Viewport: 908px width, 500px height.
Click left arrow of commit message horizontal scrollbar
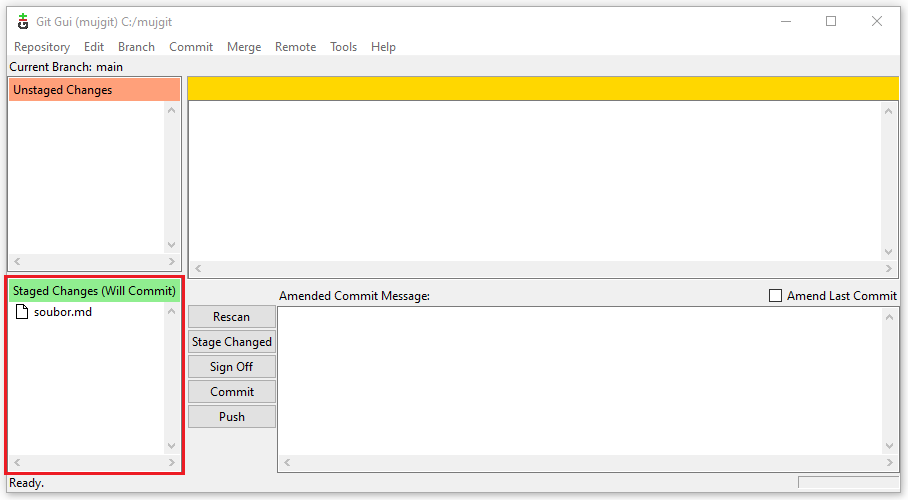tap(287, 462)
